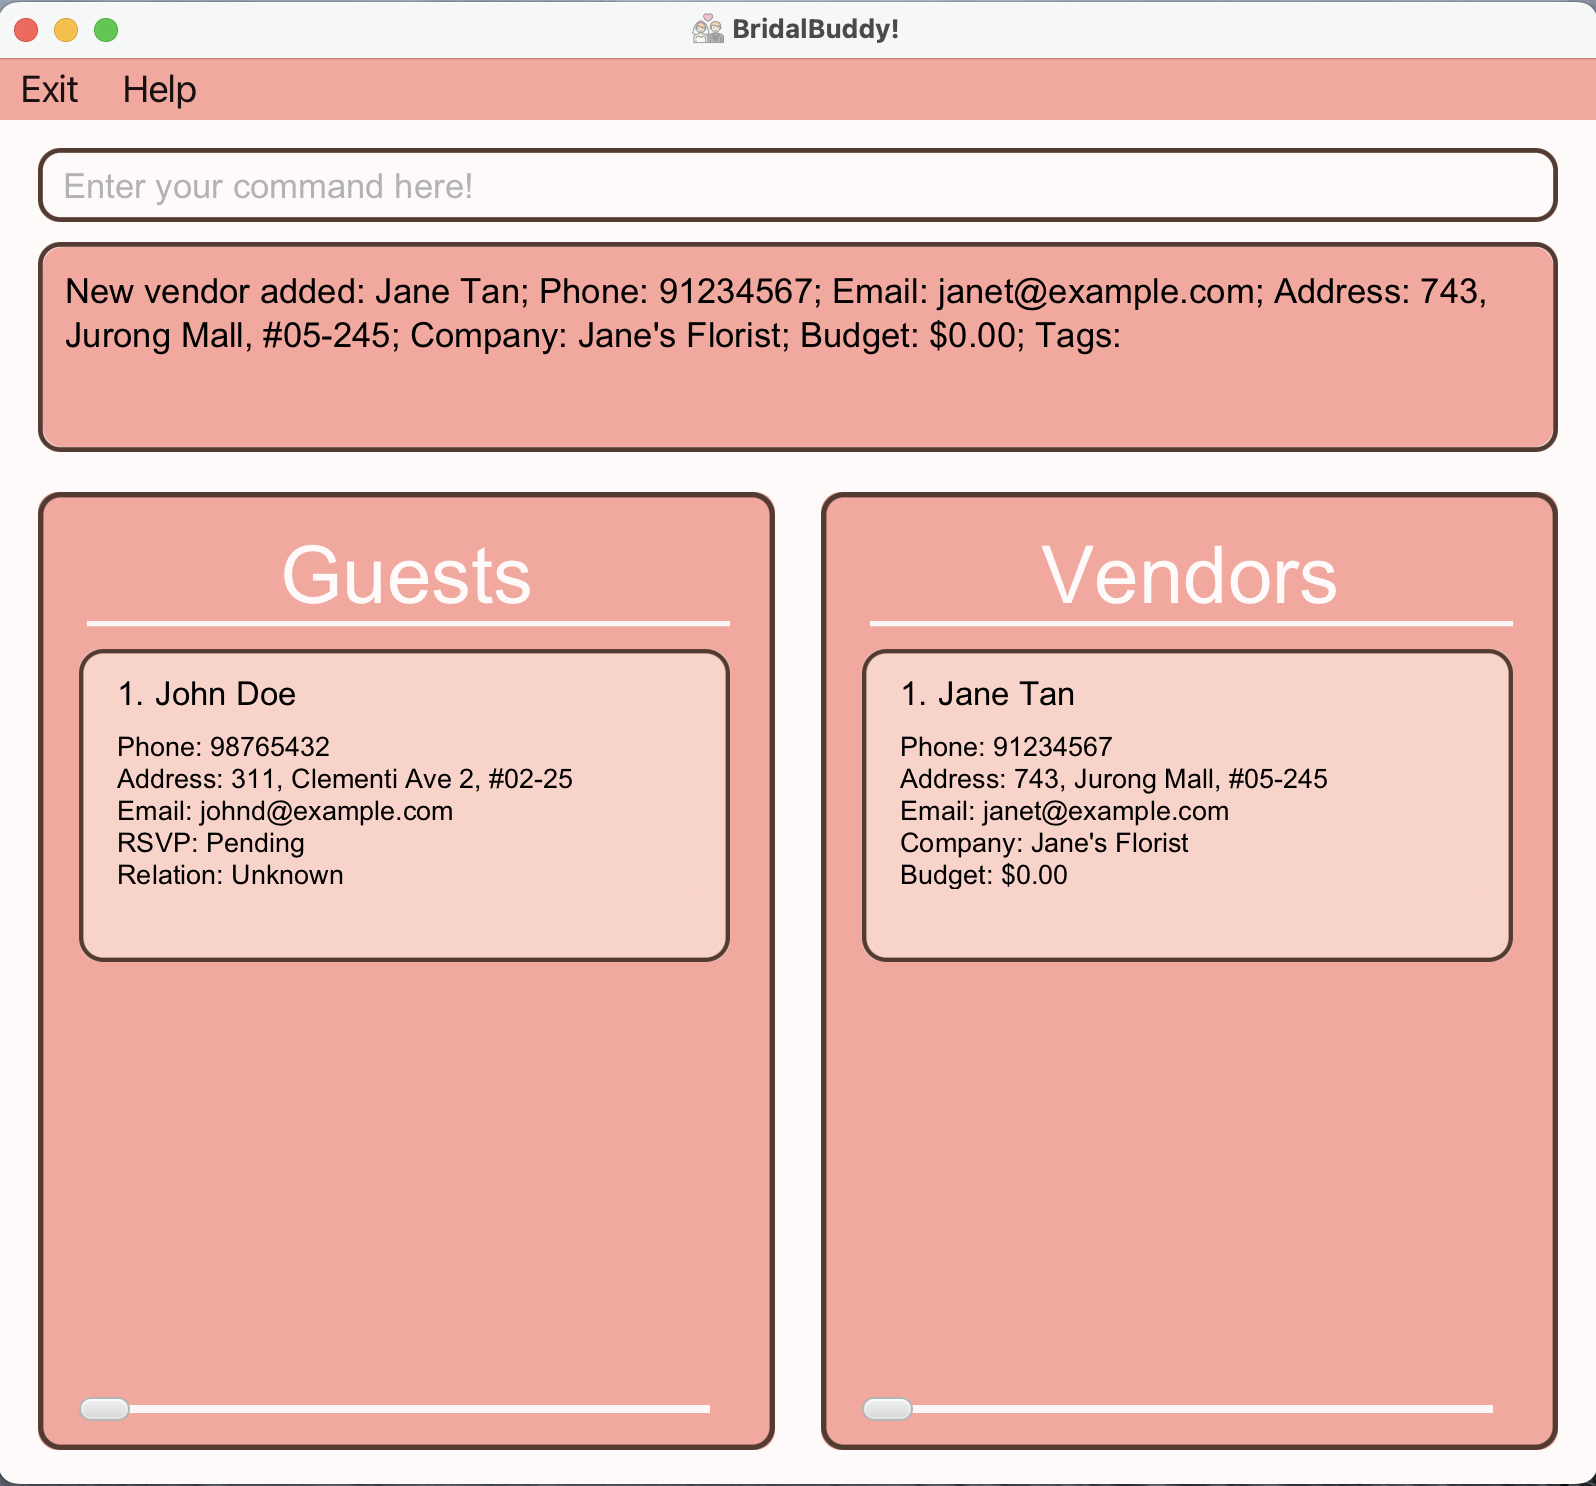Select the John Doe guest card
1596x1486 pixels.
click(404, 805)
